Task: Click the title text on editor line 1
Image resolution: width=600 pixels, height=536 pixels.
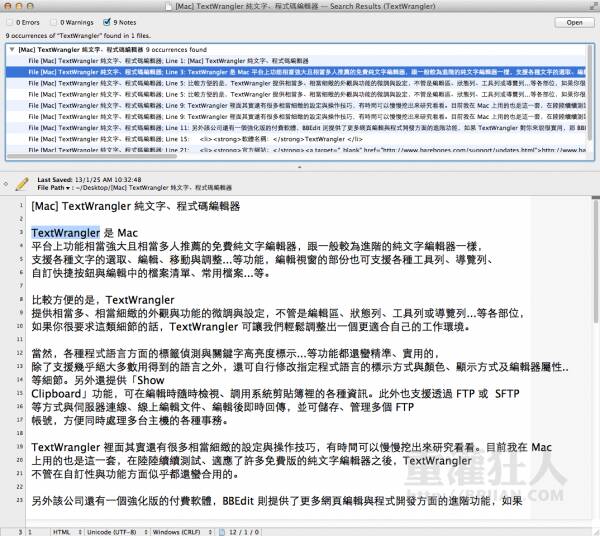Action: pos(135,206)
